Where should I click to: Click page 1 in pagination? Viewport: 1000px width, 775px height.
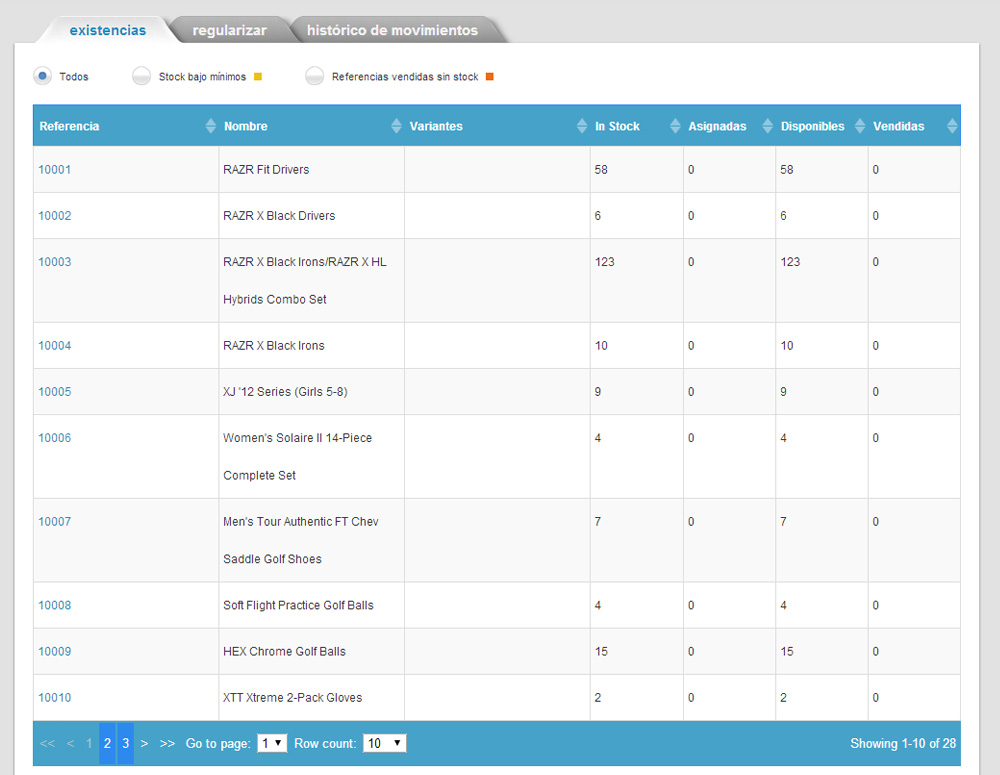(89, 743)
